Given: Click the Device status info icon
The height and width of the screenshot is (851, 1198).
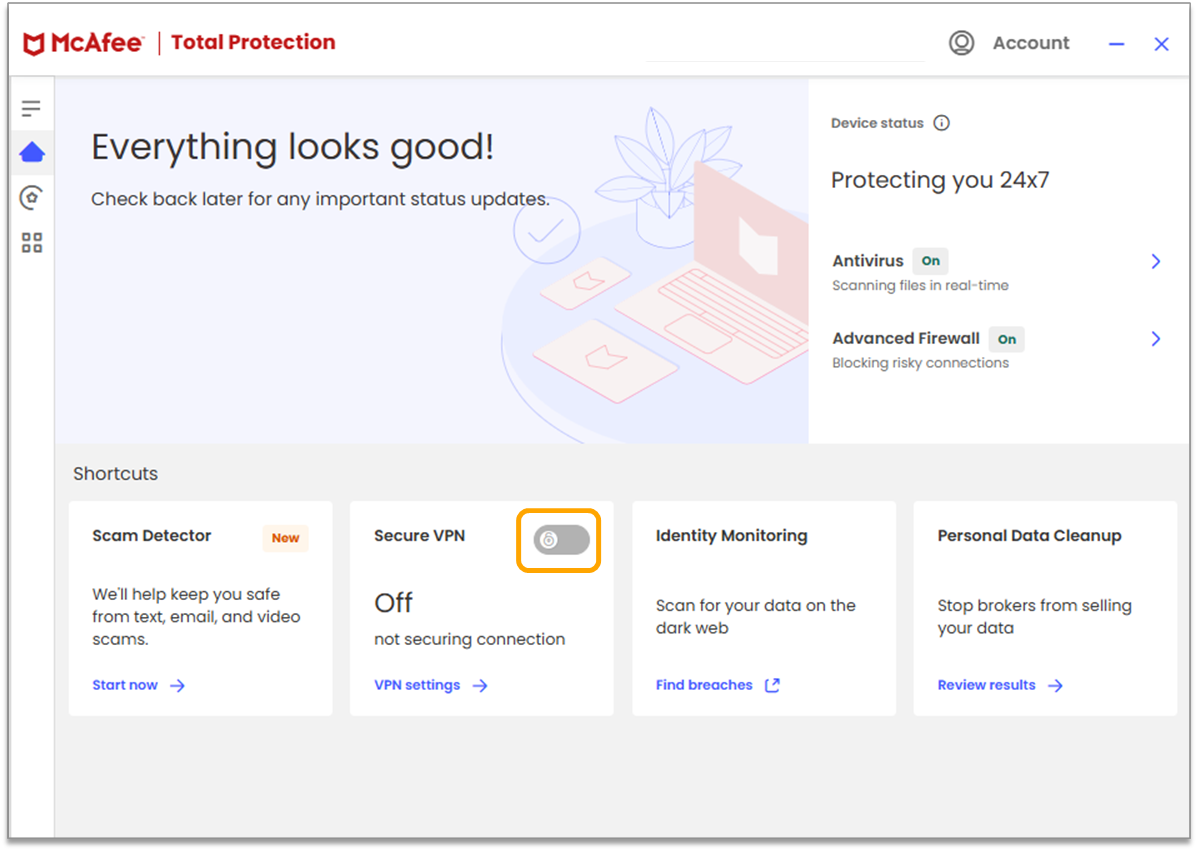Looking at the screenshot, I should (x=941, y=123).
